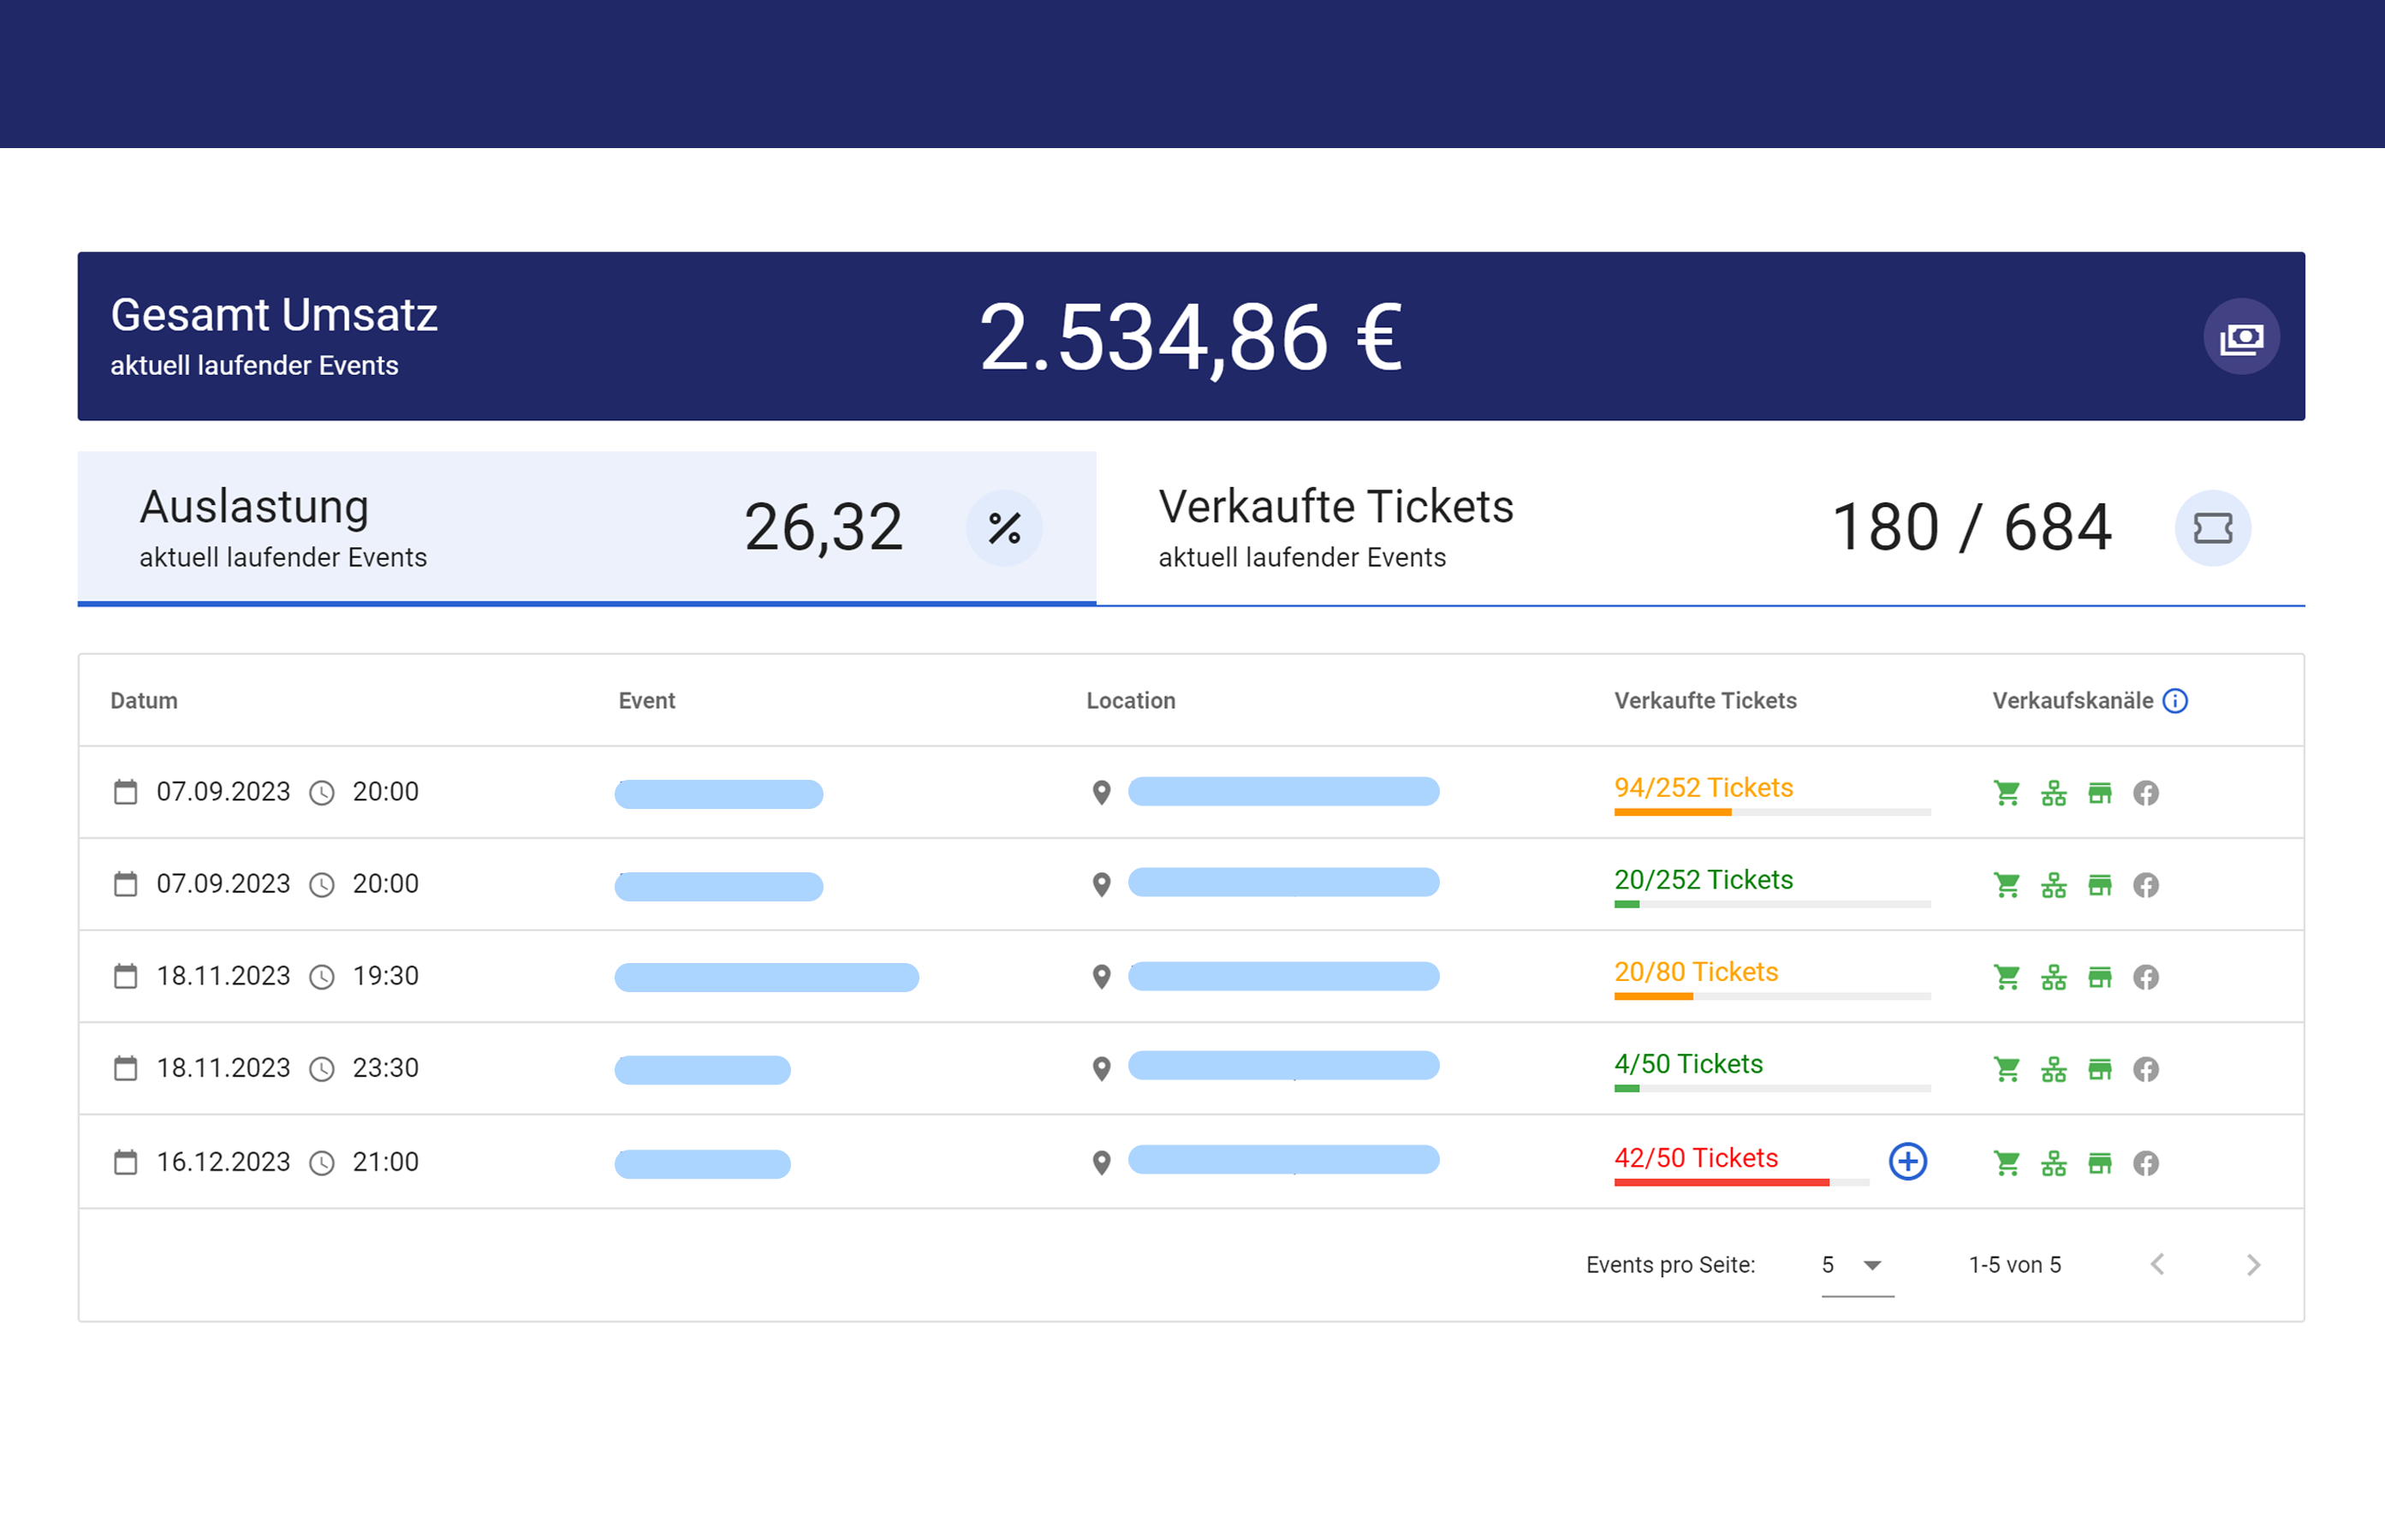Go to the next page of events
Viewport: 2385px width, 1540px height.
pyautogui.click(x=2252, y=1265)
